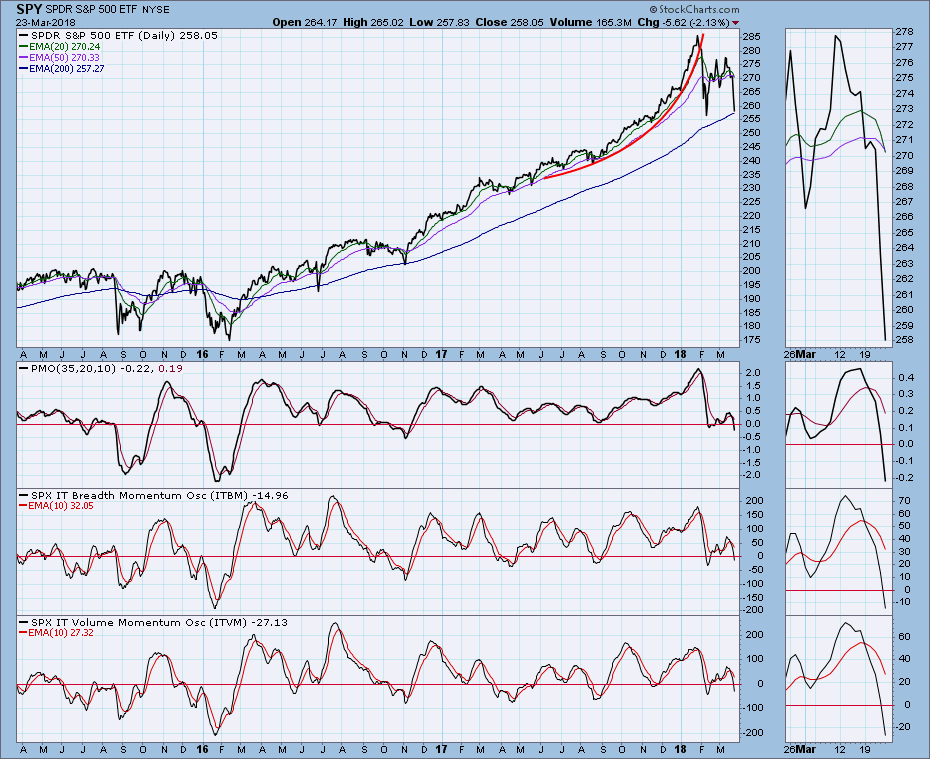Click the 19 date label under zoomed price panel
Viewport: 930px width, 759px height.
coord(865,355)
